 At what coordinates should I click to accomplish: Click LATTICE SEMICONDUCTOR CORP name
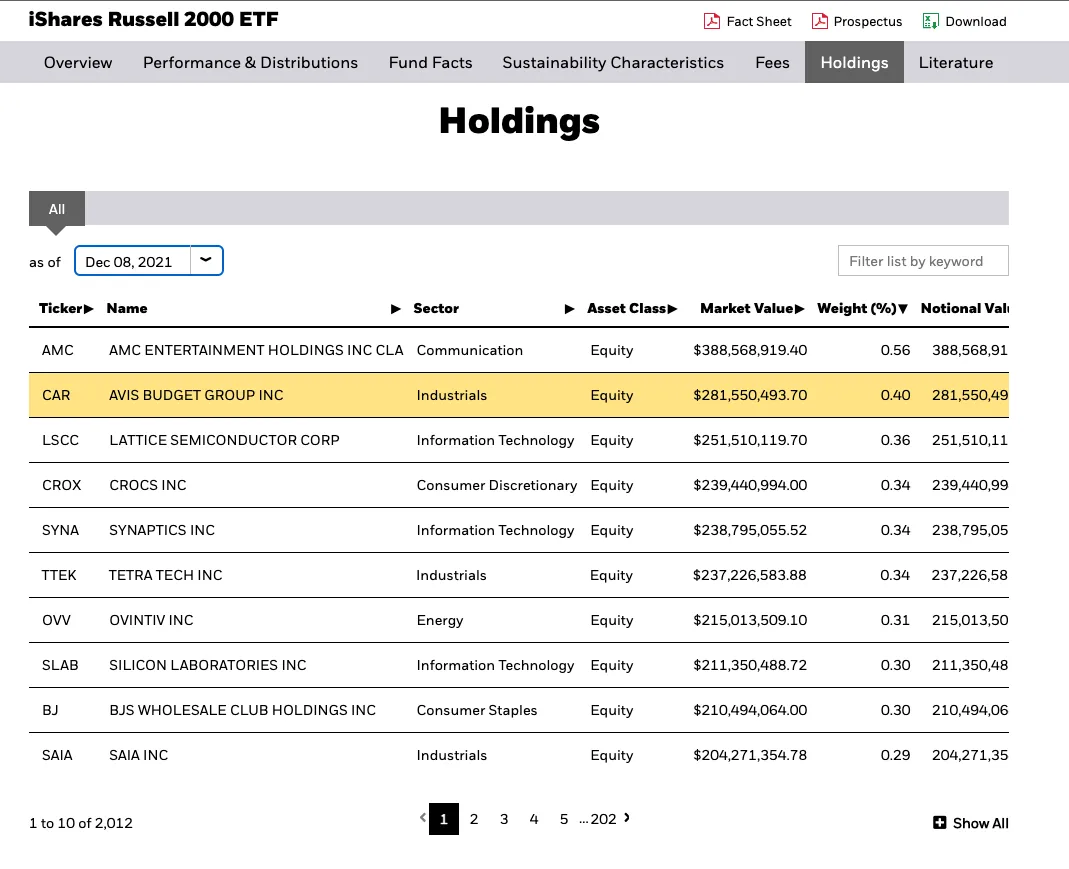(224, 440)
